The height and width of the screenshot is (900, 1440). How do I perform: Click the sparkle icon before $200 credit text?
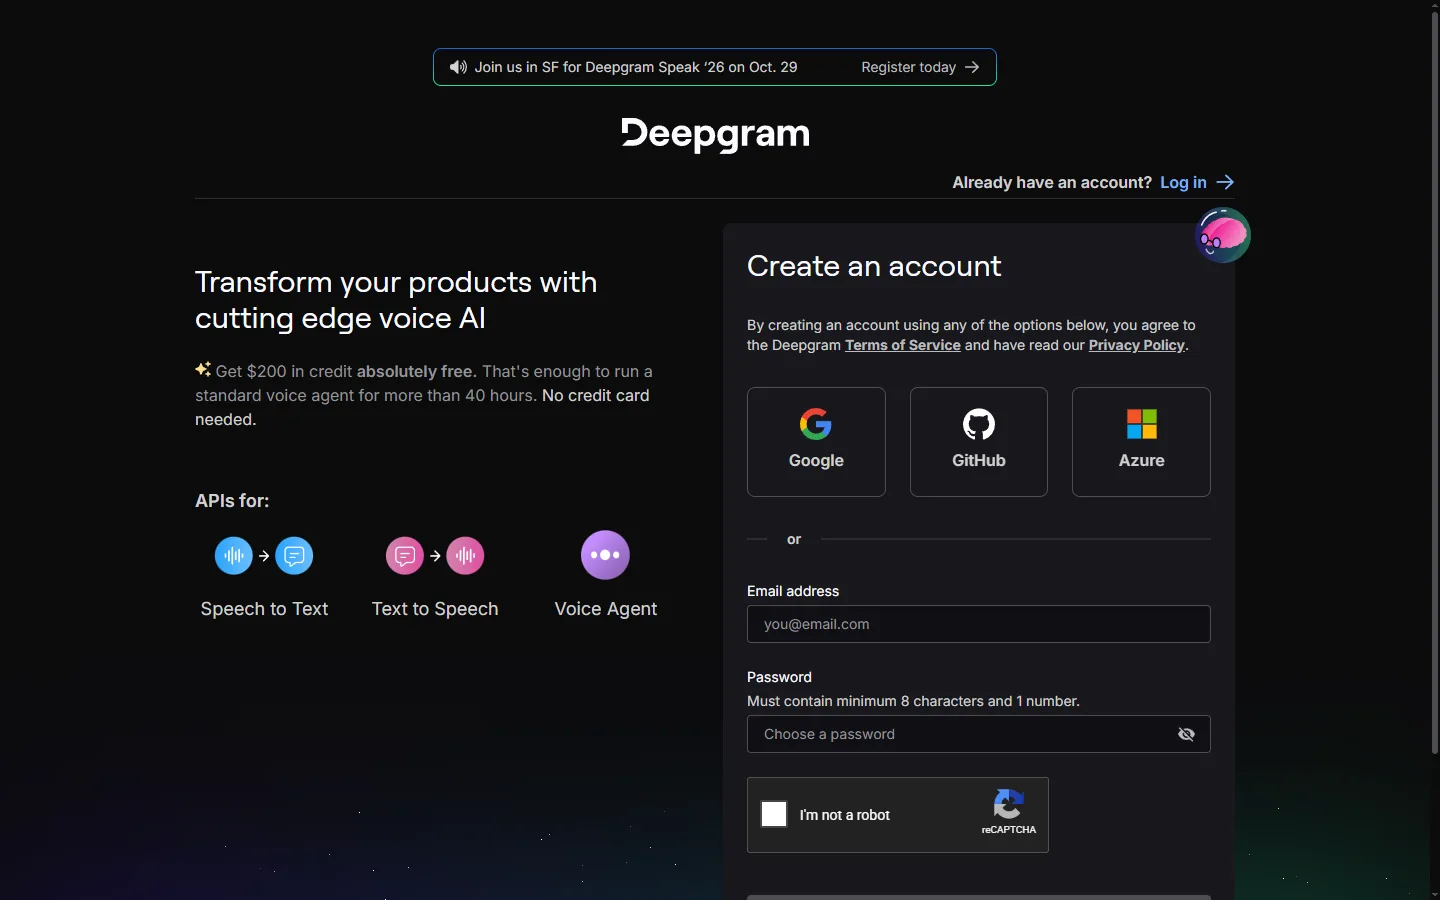pos(203,370)
